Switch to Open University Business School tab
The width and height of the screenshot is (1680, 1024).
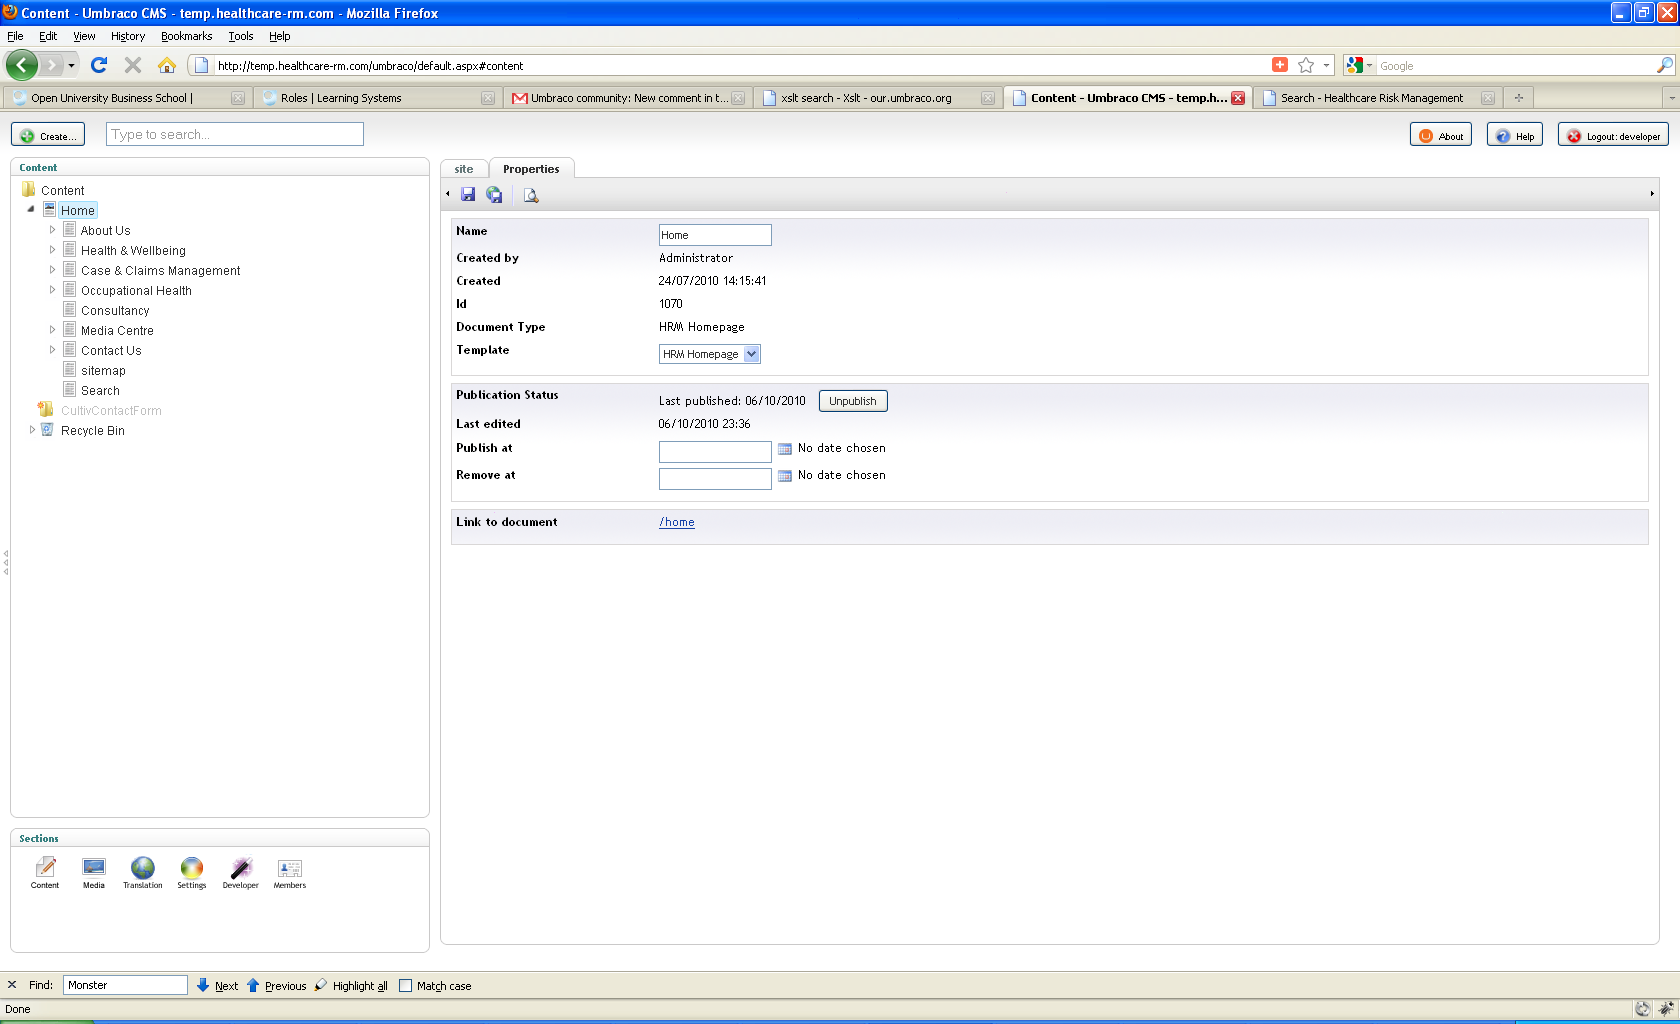click(x=126, y=98)
